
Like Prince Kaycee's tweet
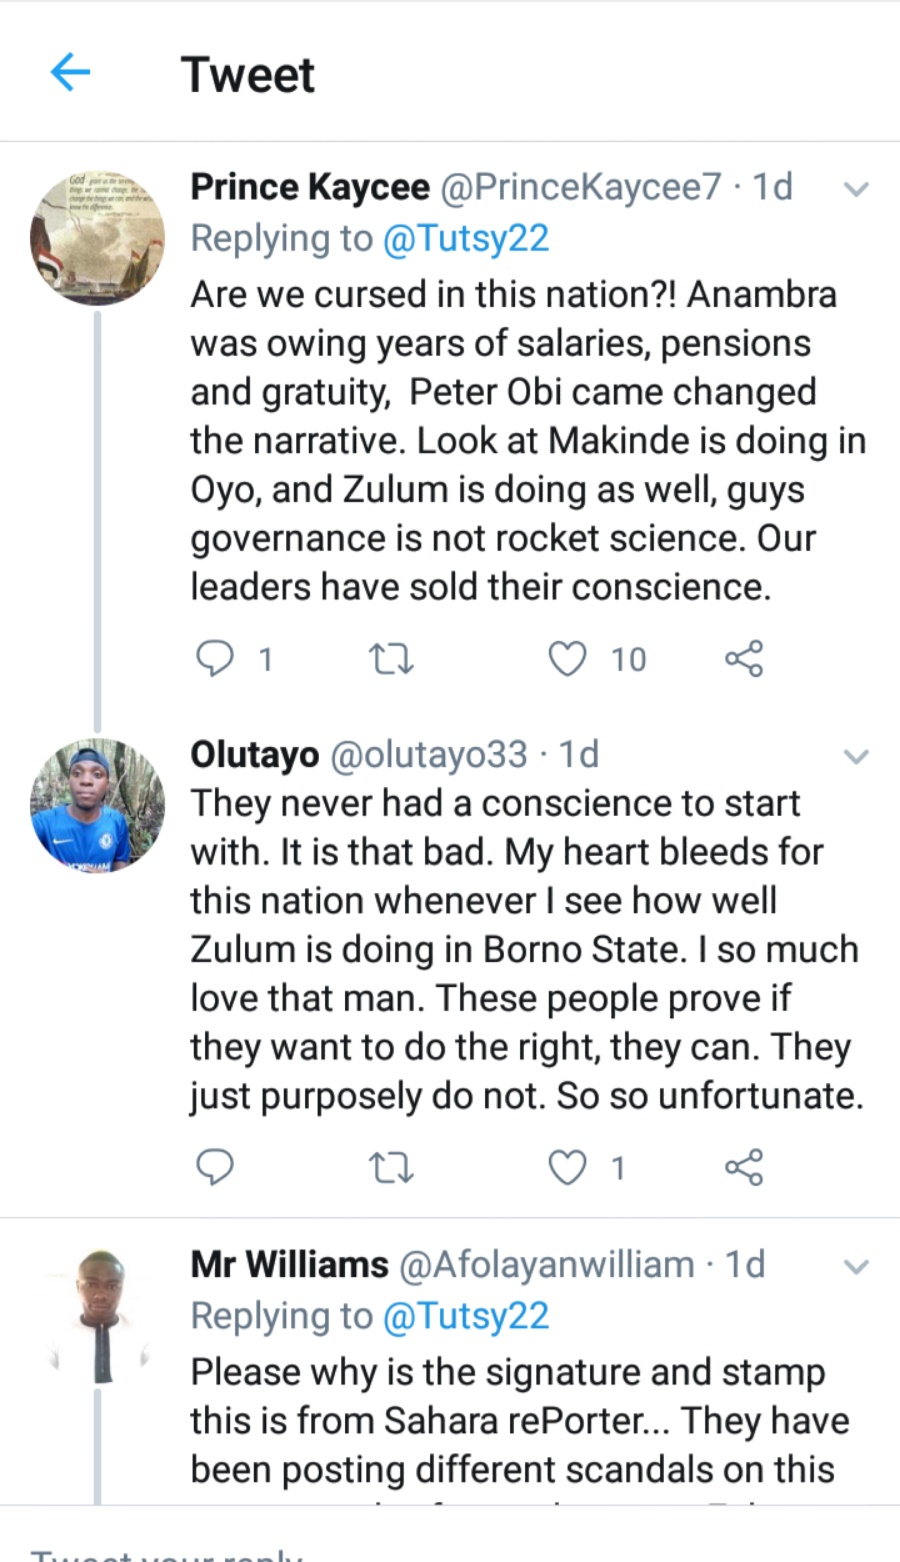pos(568,659)
